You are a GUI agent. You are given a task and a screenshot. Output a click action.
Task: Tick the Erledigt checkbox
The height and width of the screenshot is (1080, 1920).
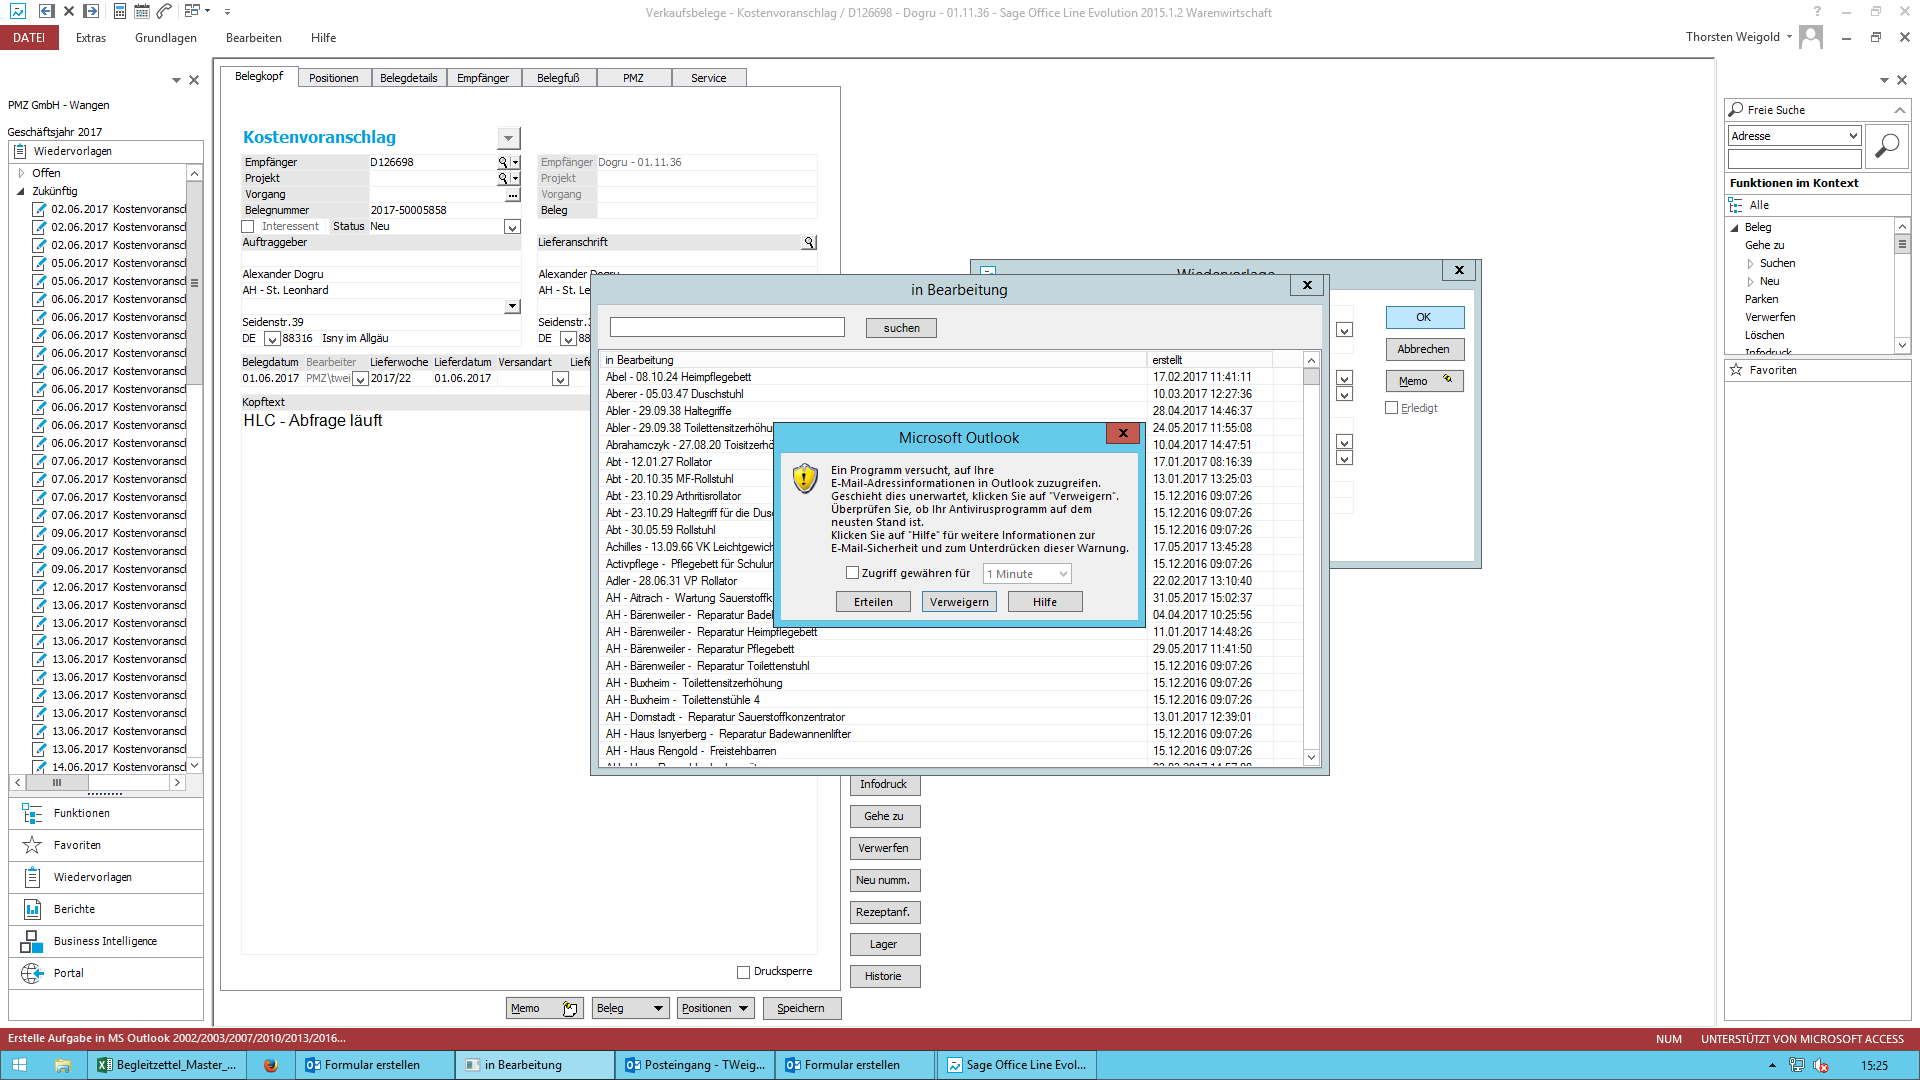pyautogui.click(x=1391, y=408)
